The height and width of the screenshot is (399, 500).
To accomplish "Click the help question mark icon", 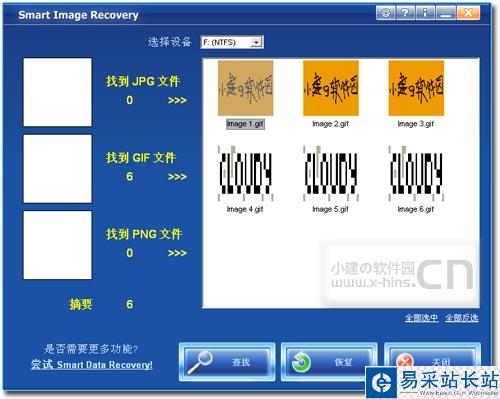I will click(x=405, y=13).
